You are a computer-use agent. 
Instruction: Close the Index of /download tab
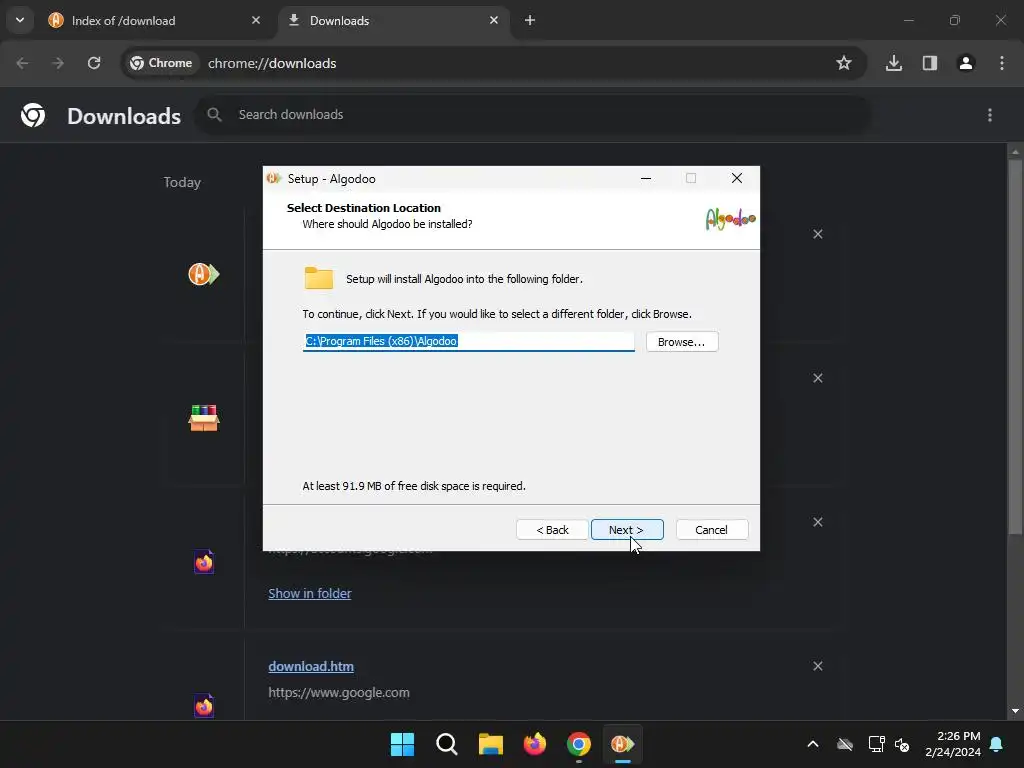[256, 20]
